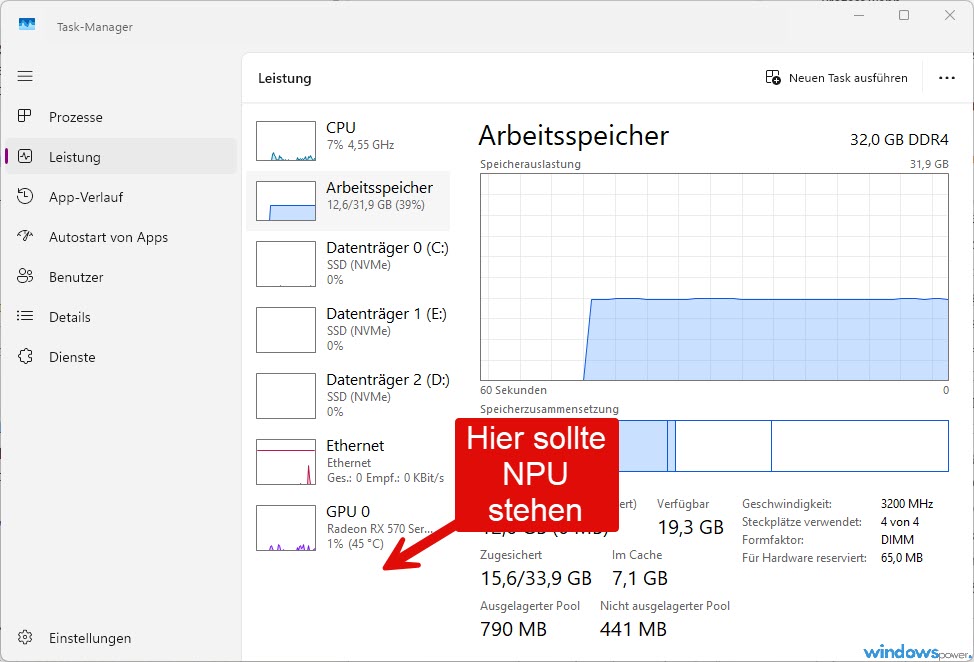Open the Details page
This screenshot has height=662, width=974.
[x=121, y=317]
